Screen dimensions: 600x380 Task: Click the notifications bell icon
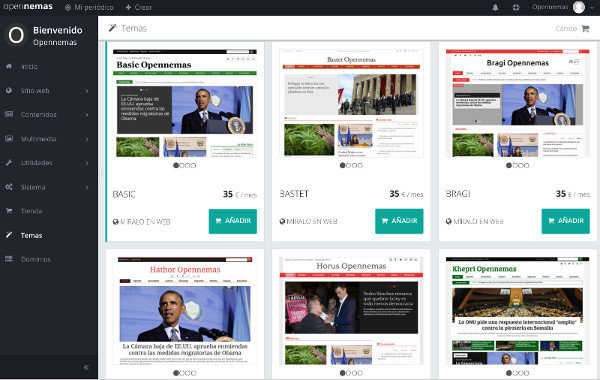coord(495,7)
